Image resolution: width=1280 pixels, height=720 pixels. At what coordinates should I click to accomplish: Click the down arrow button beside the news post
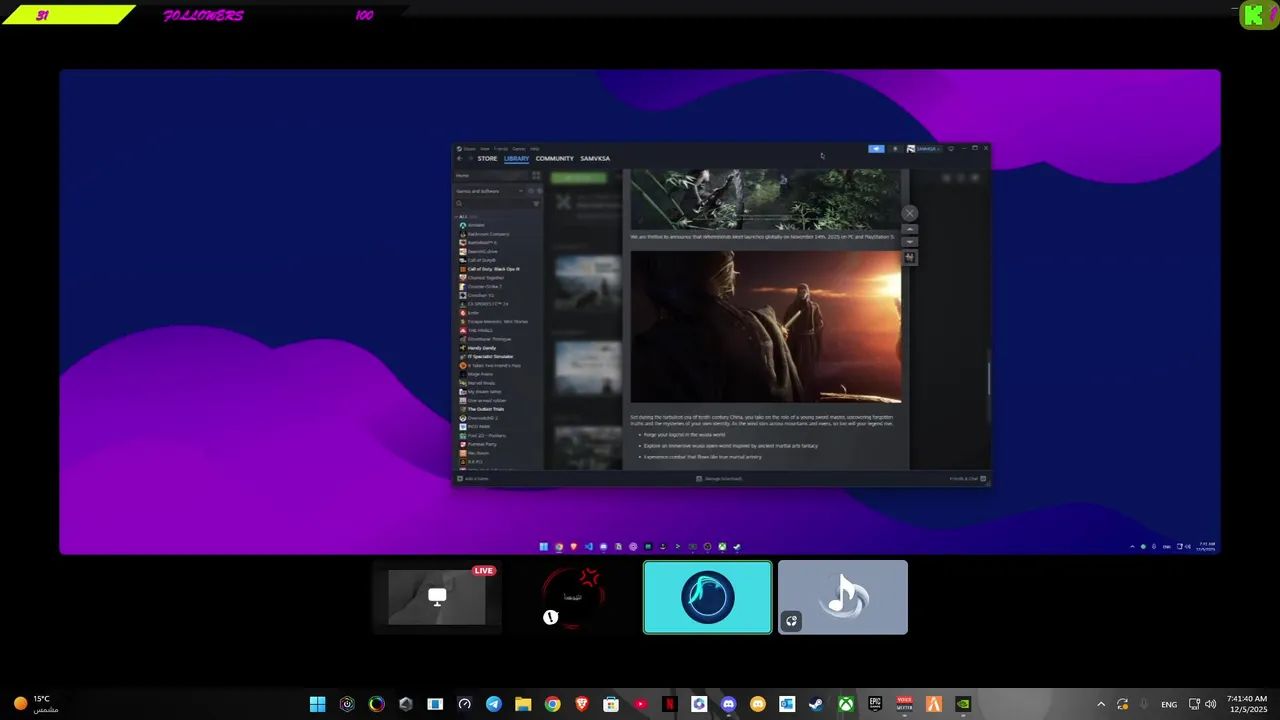909,242
